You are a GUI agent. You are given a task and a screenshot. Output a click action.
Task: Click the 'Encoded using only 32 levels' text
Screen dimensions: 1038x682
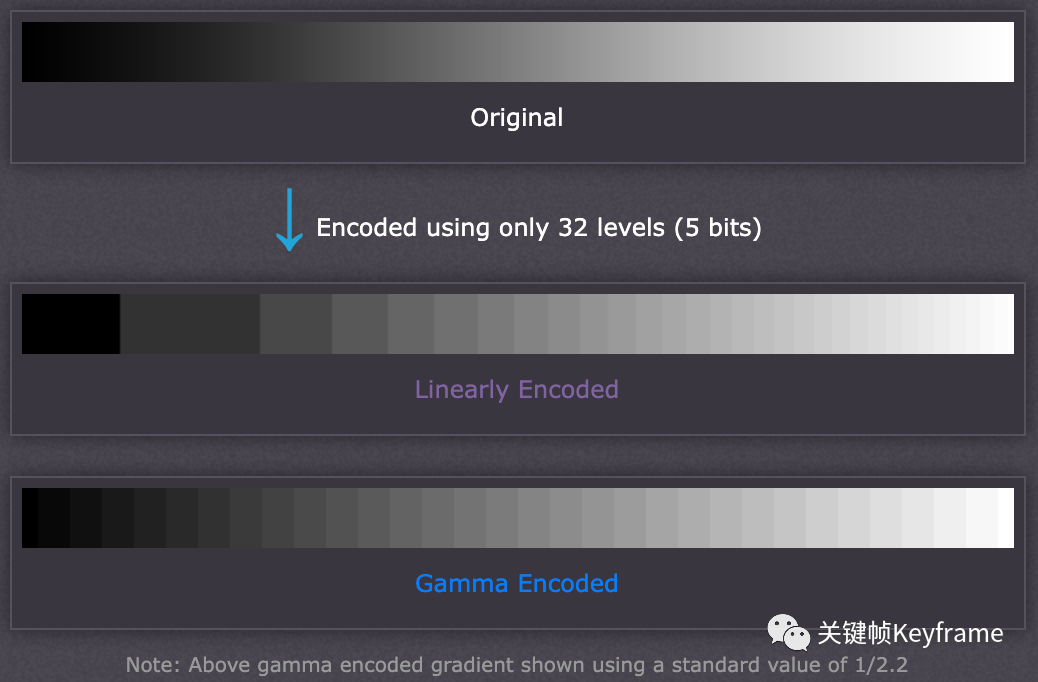coord(490,228)
